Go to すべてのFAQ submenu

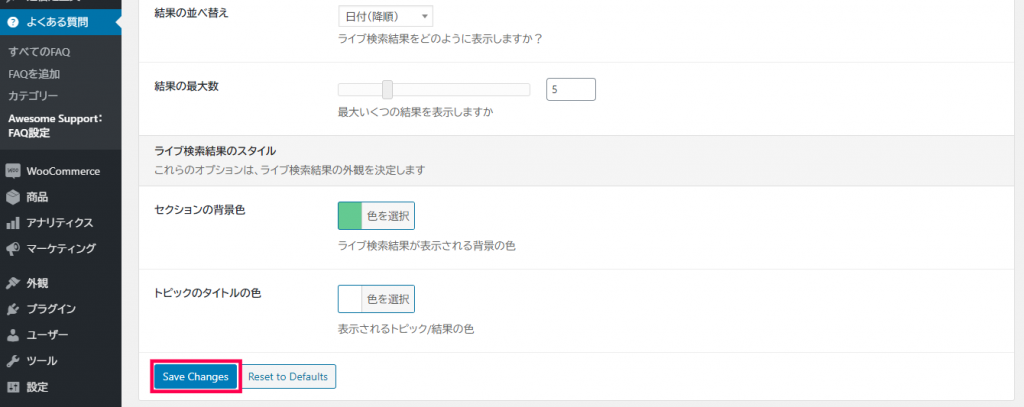pos(39,52)
